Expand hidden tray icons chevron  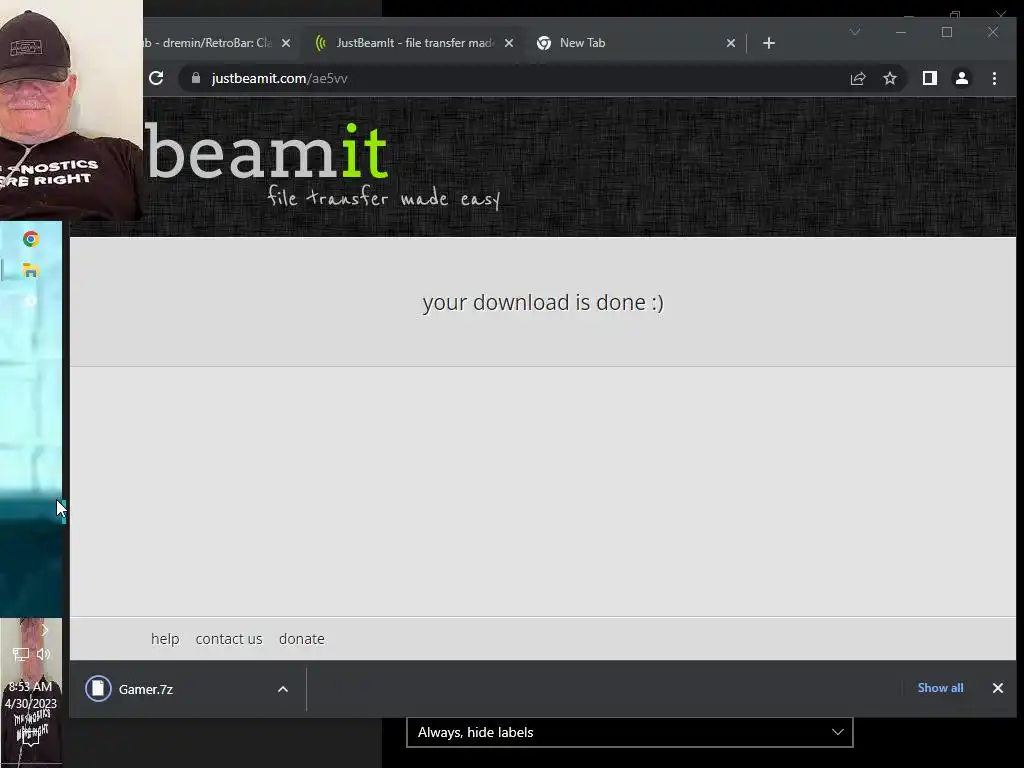tap(44, 630)
